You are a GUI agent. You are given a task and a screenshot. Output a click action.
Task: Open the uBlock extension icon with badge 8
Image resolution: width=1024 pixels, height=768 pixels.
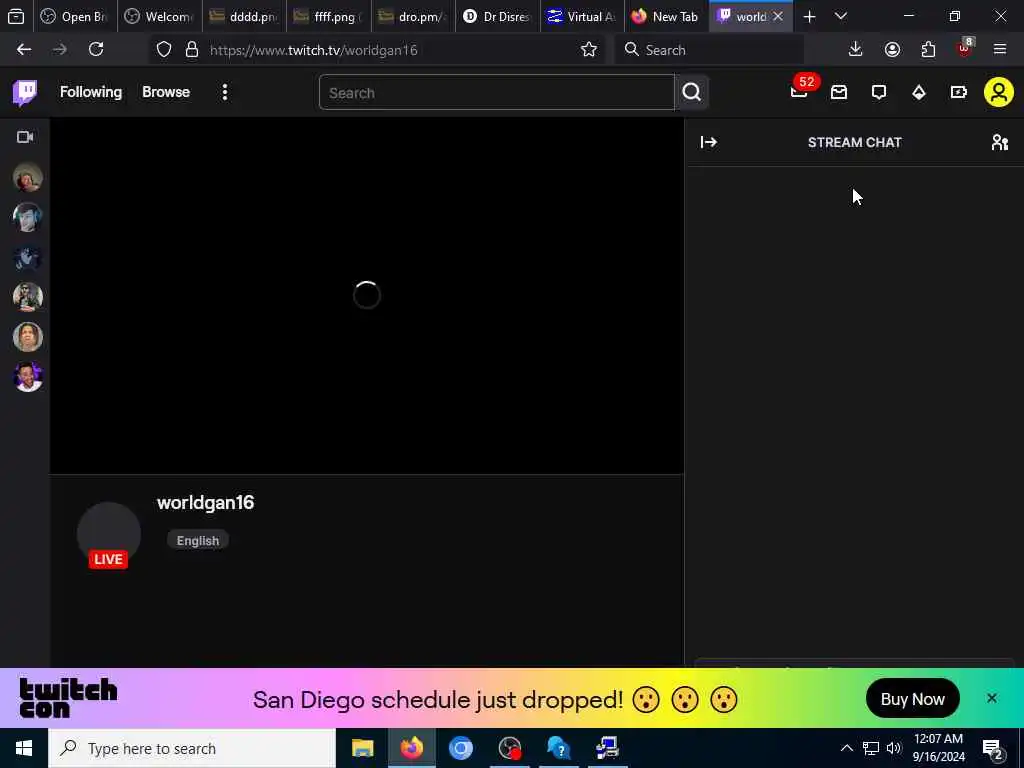(965, 48)
